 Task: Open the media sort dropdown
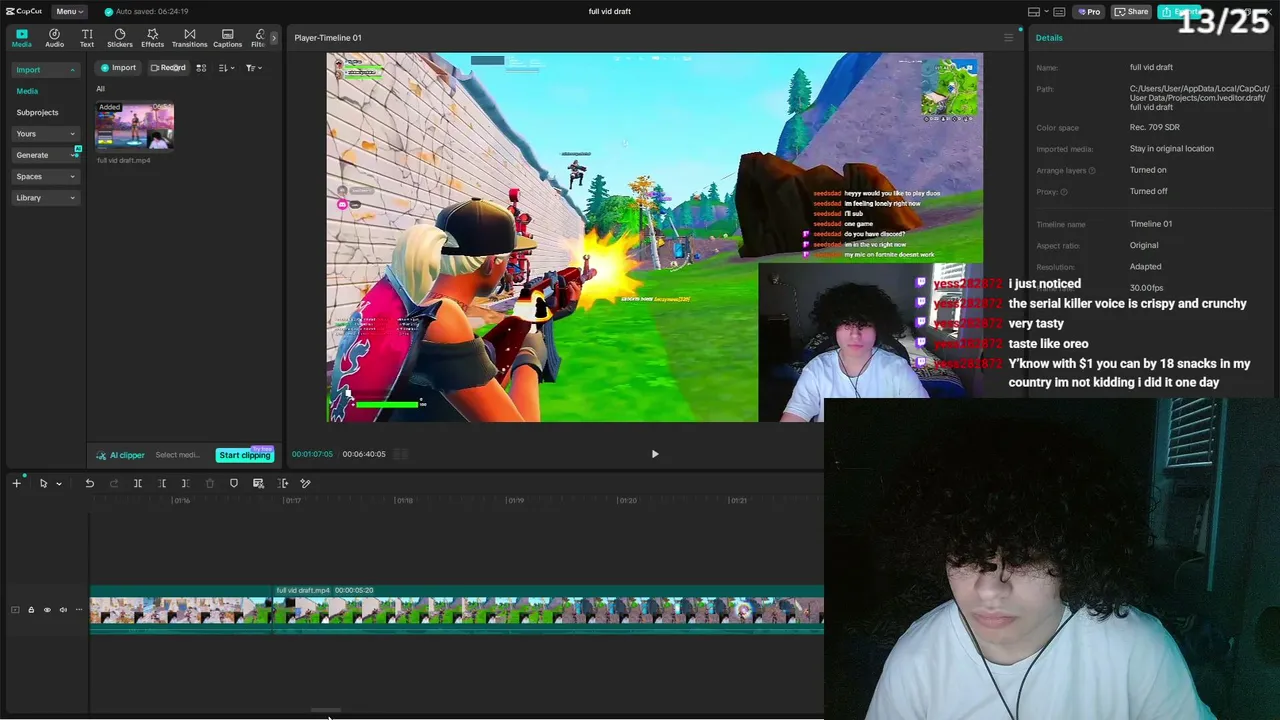[x=226, y=68]
